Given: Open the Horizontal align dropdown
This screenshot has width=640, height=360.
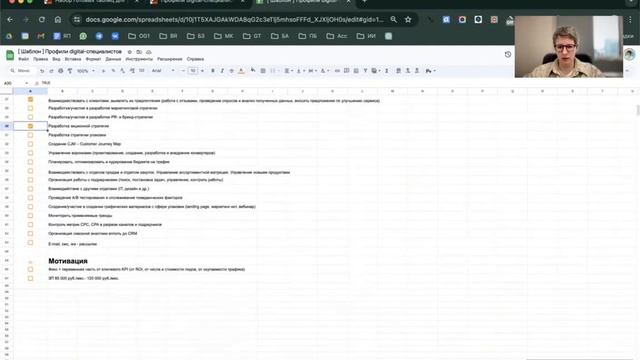Looking at the screenshot, I should tap(288, 71).
